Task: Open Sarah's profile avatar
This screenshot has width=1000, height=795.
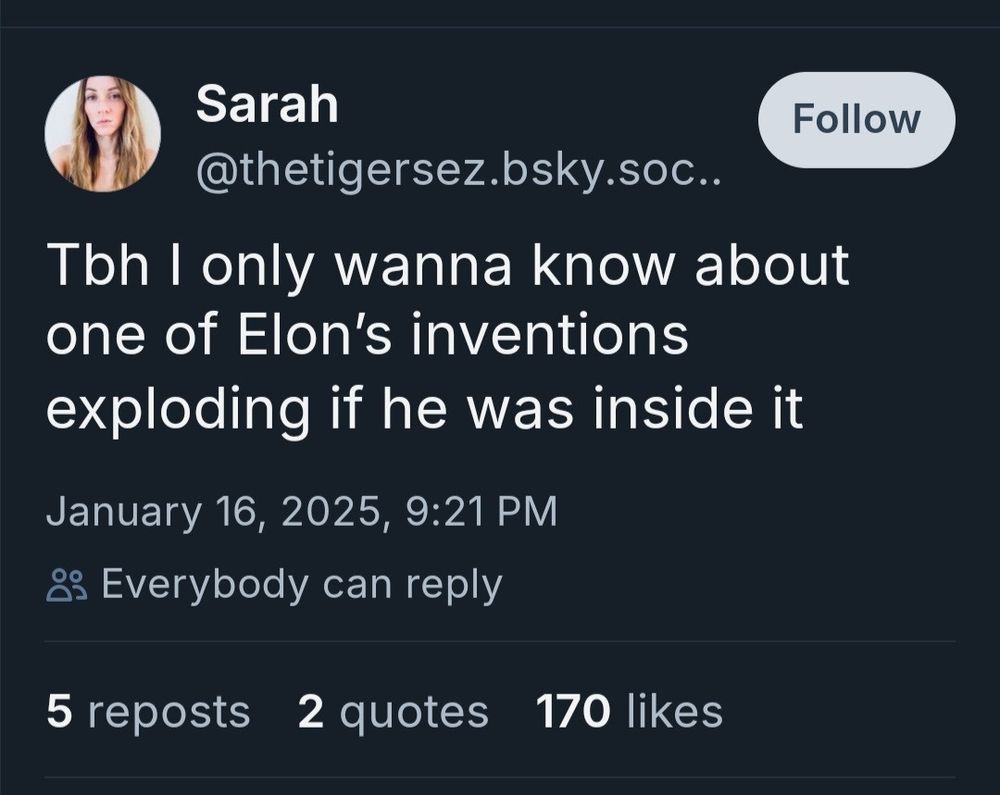Action: point(103,134)
